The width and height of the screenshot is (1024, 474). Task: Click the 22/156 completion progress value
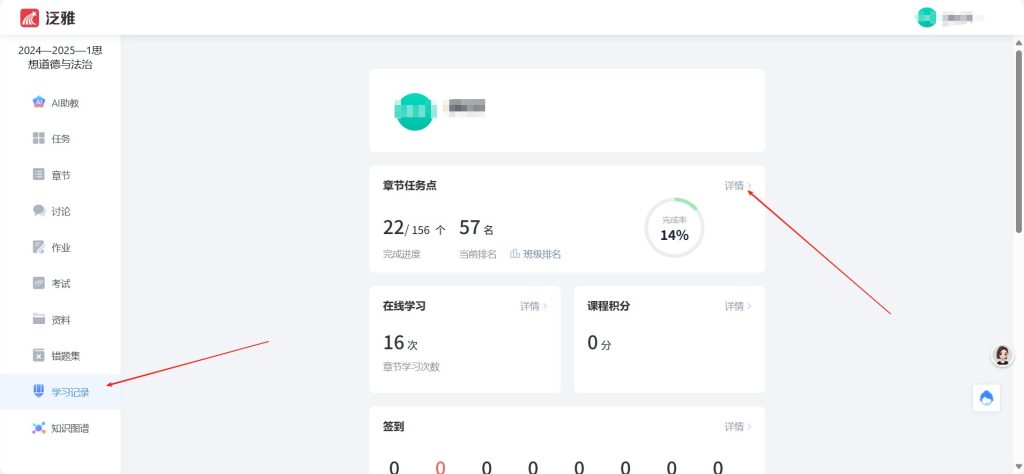click(414, 229)
